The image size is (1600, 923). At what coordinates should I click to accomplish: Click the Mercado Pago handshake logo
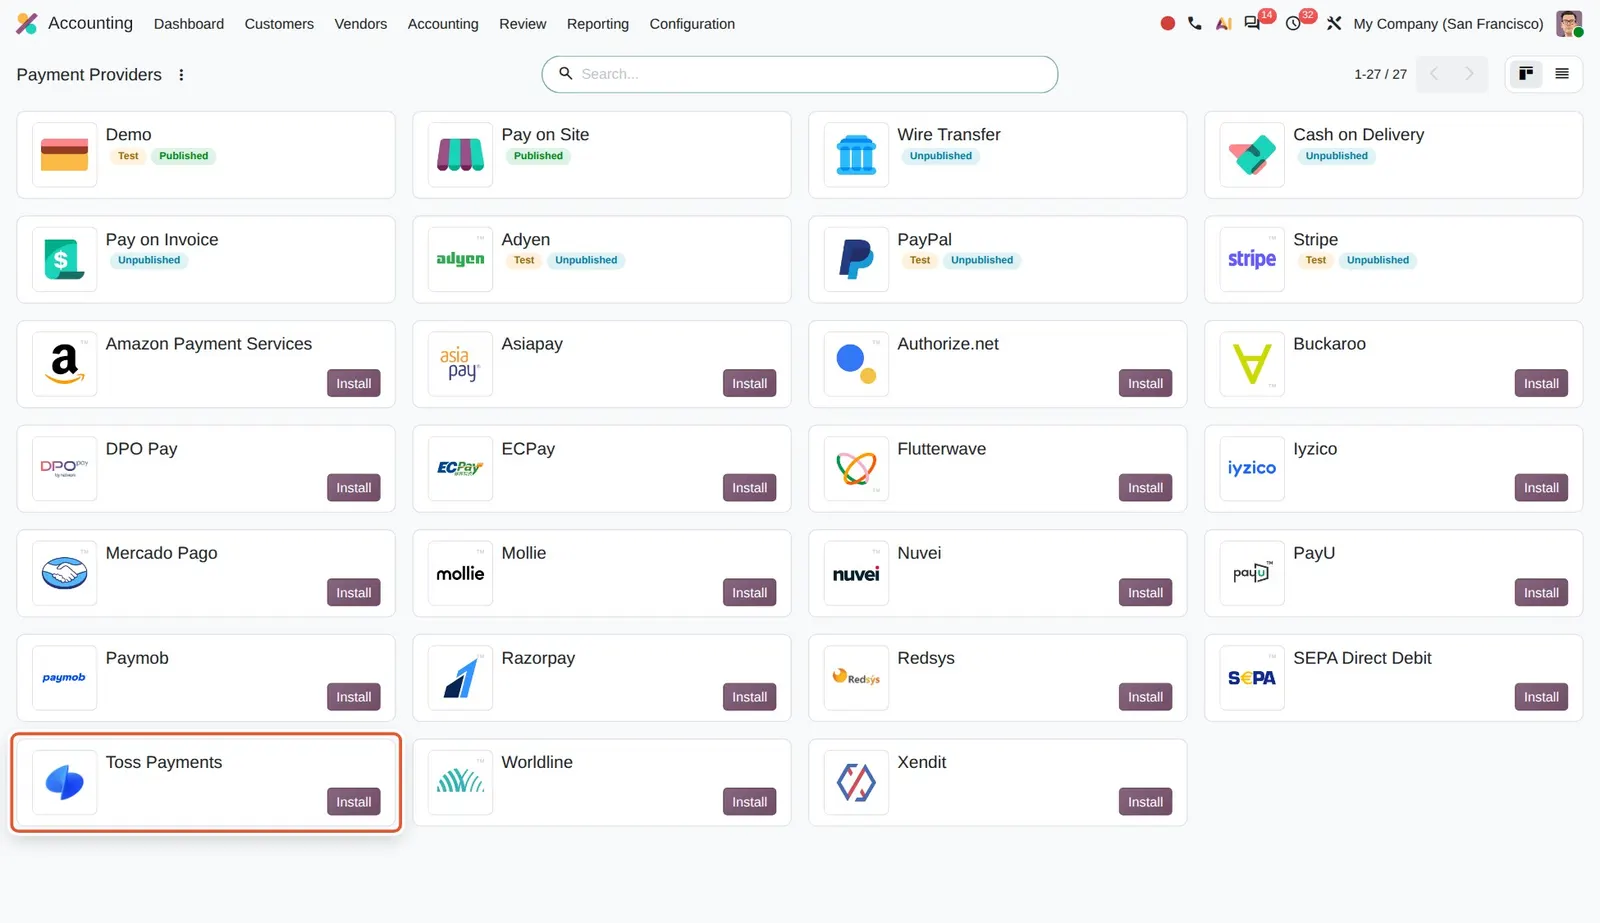(x=65, y=573)
